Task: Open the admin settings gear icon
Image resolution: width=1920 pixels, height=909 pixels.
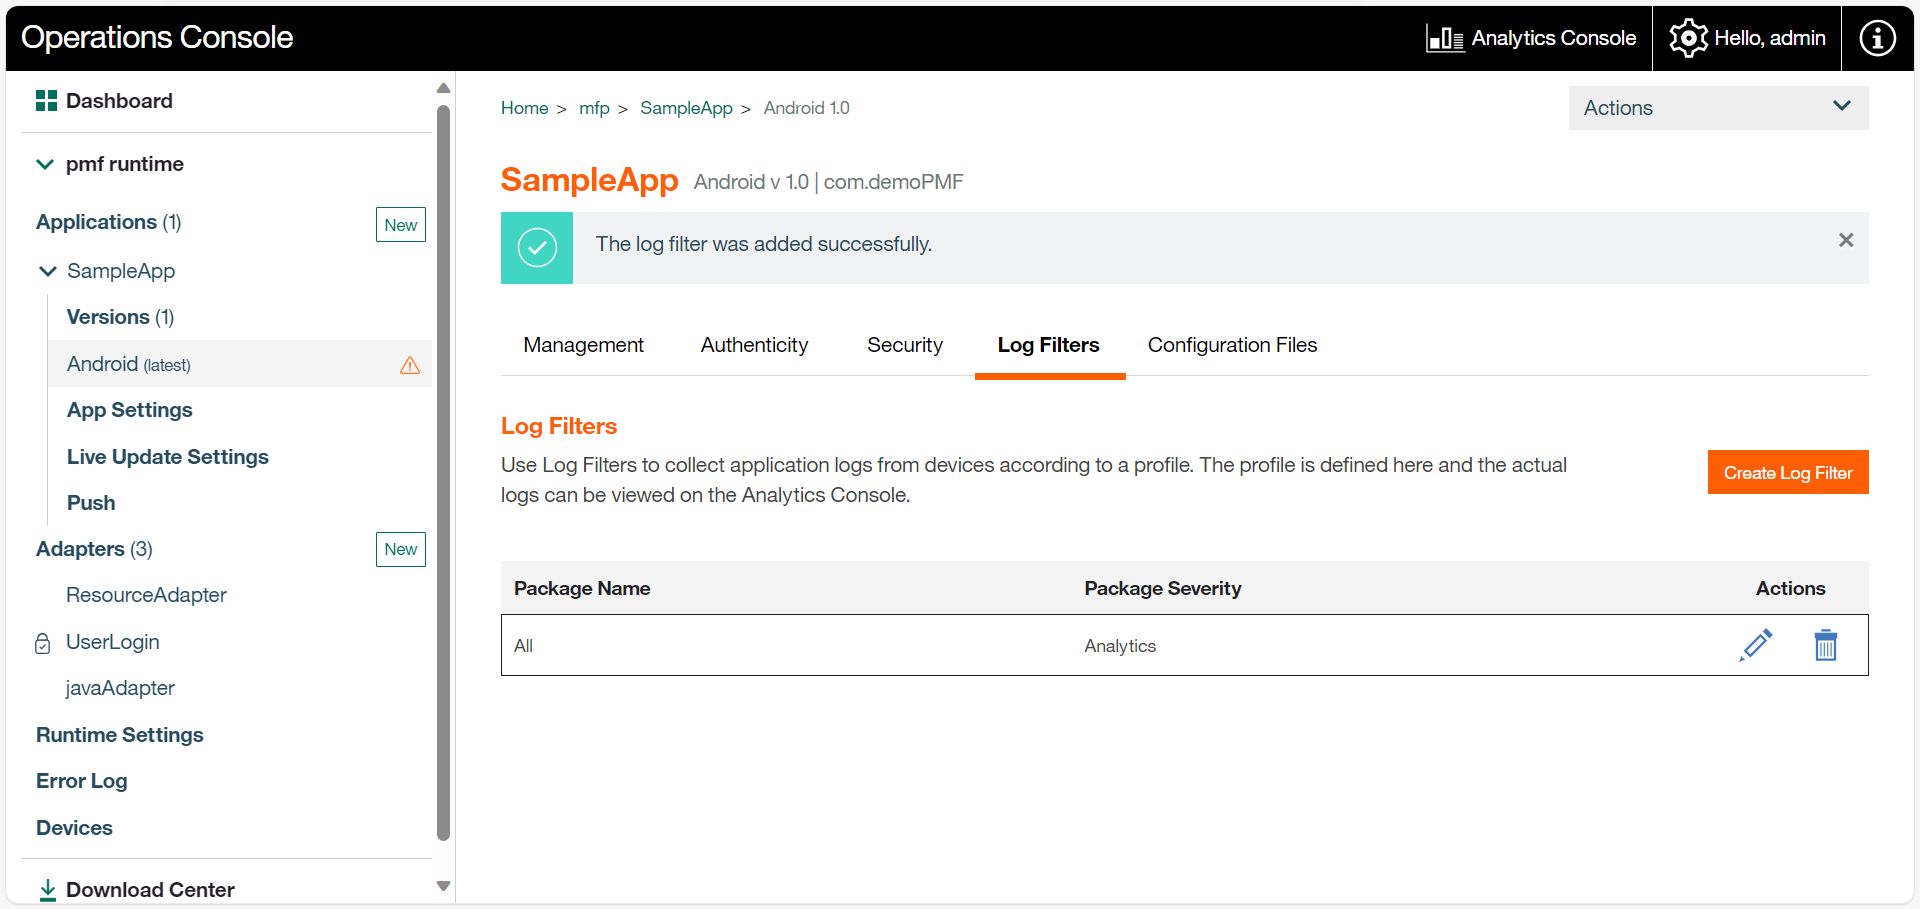Action: tap(1688, 38)
